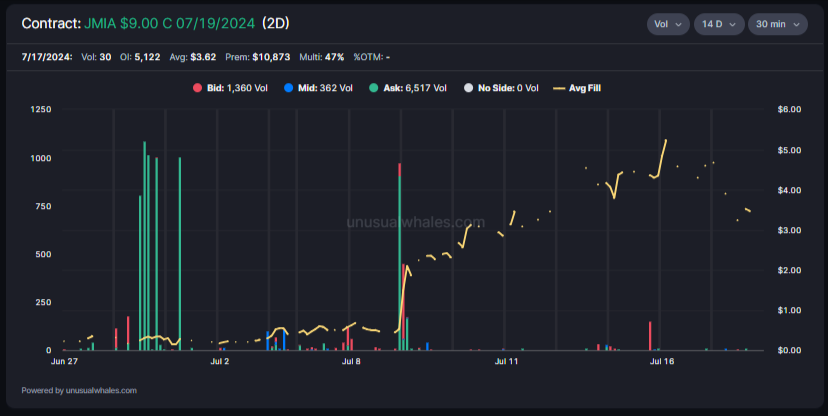Click the 1250 volume axis label
Screen dimensions: 828x416
[x=41, y=109]
